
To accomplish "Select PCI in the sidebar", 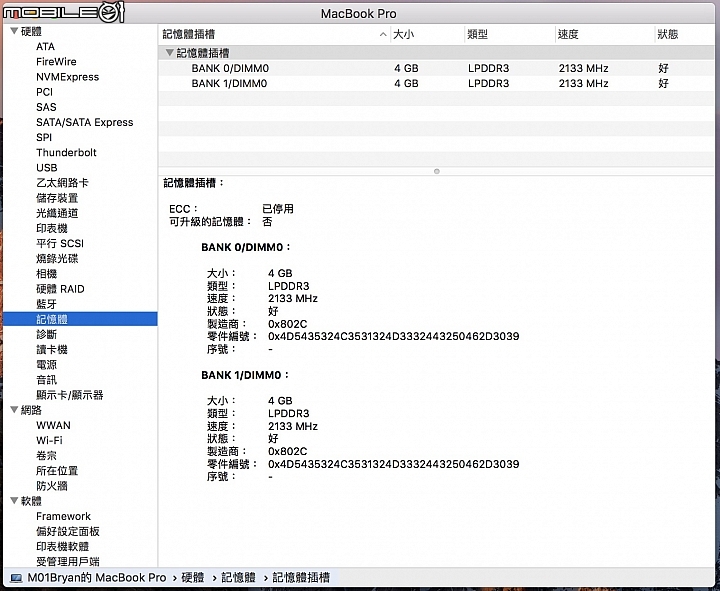I will [x=45, y=92].
